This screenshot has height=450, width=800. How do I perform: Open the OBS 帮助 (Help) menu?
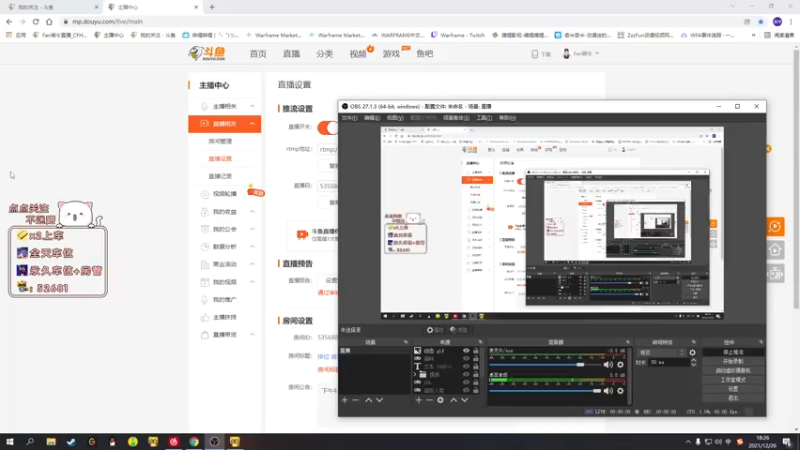[x=507, y=118]
